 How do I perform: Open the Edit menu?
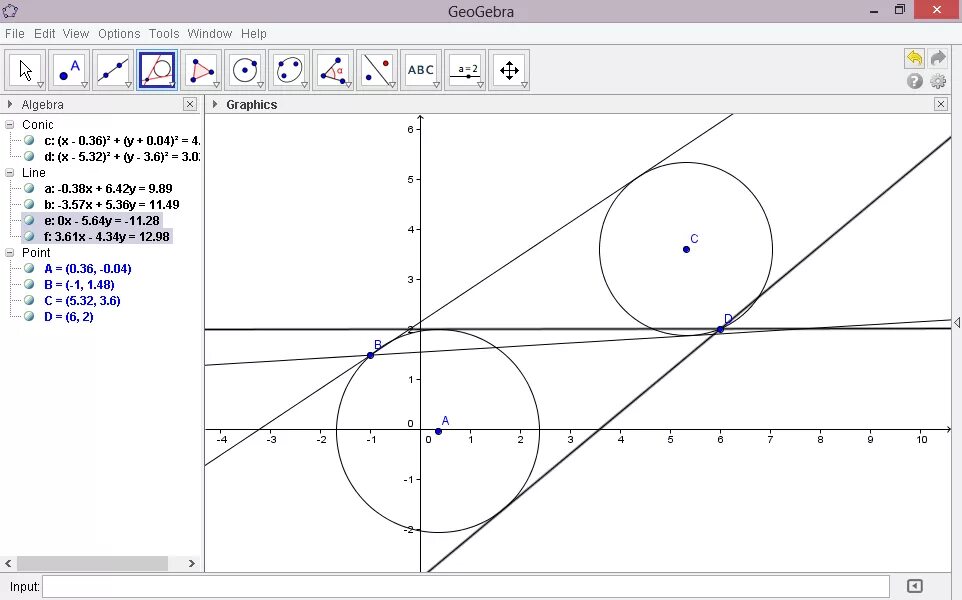(x=44, y=34)
